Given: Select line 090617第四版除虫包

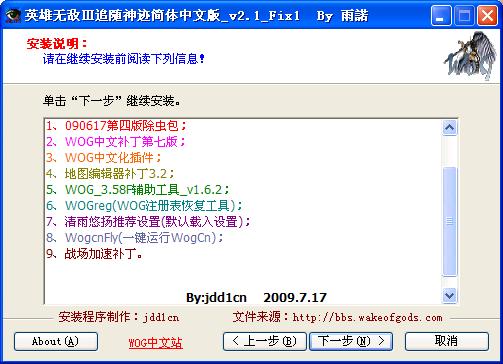Looking at the screenshot, I should [116, 126].
